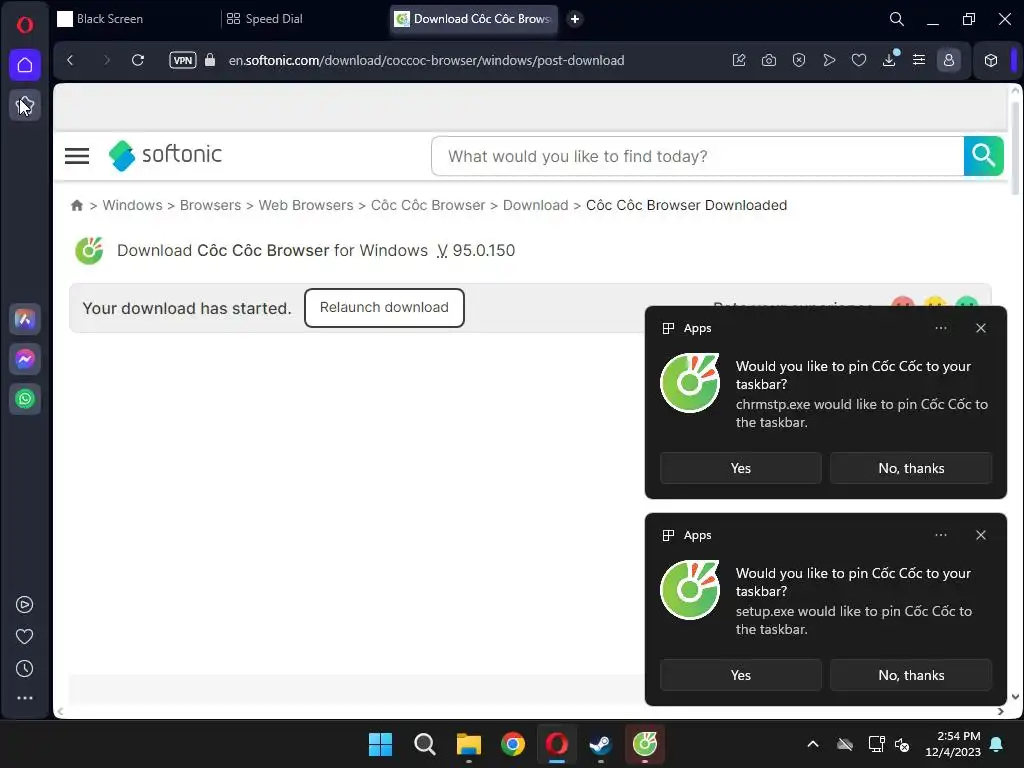Open the downloads popup
The image size is (1024, 768).
tap(889, 60)
